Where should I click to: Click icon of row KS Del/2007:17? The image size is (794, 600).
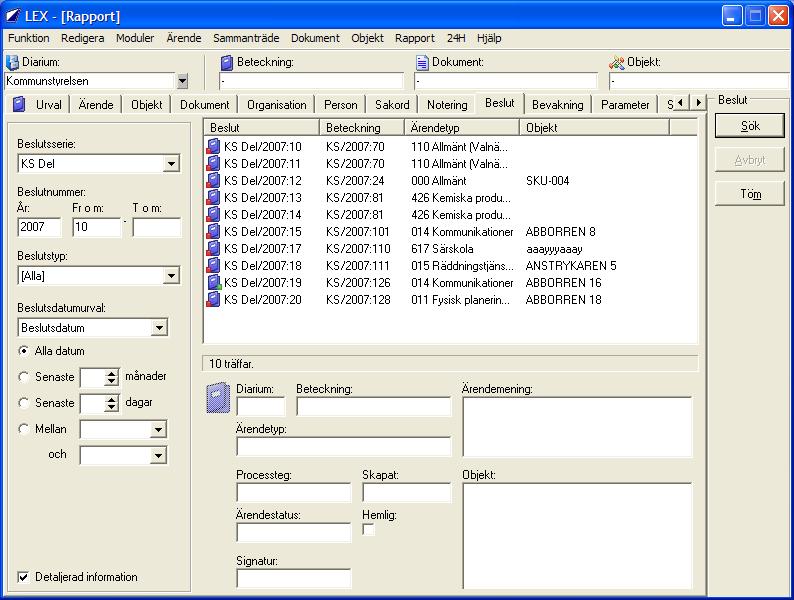[x=213, y=248]
